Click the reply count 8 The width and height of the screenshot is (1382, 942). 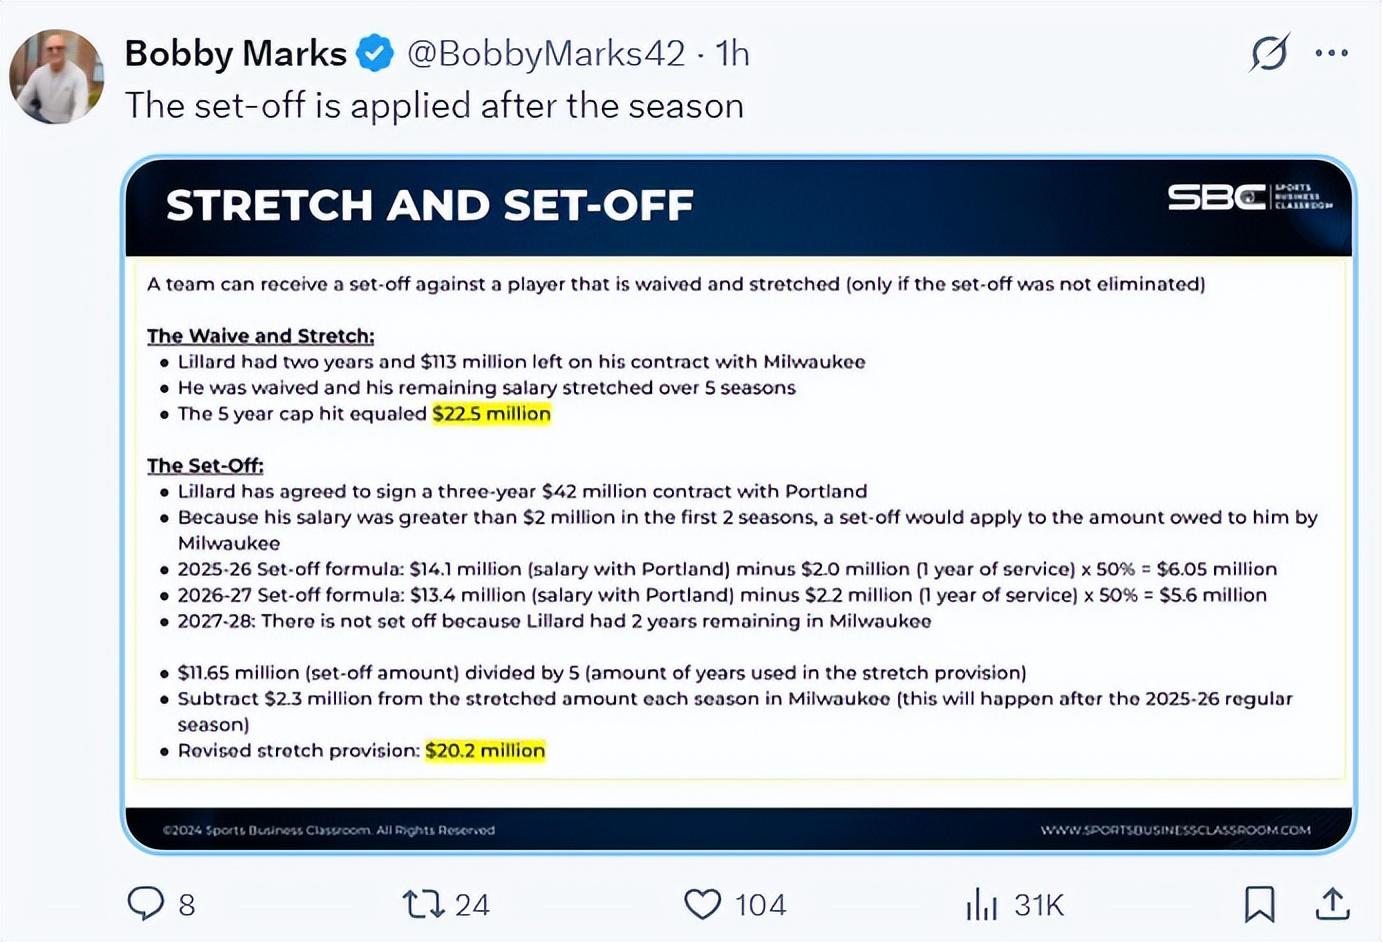tap(187, 905)
